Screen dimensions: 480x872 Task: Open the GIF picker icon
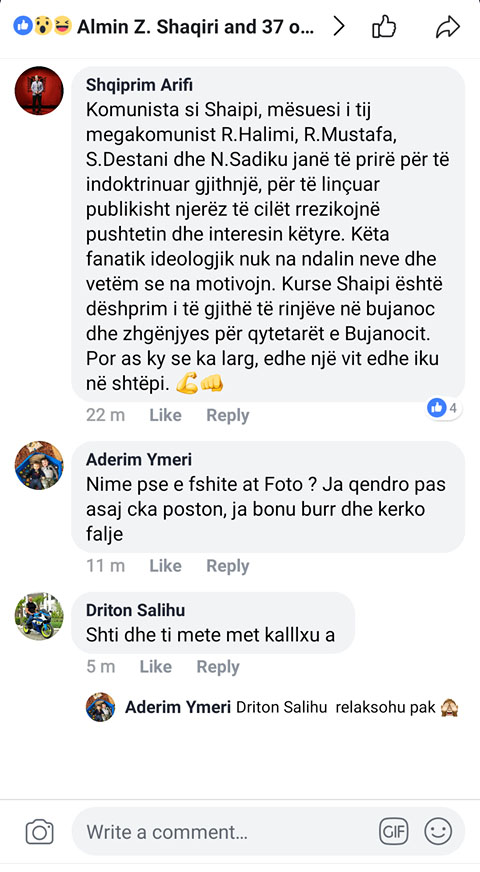point(394,832)
